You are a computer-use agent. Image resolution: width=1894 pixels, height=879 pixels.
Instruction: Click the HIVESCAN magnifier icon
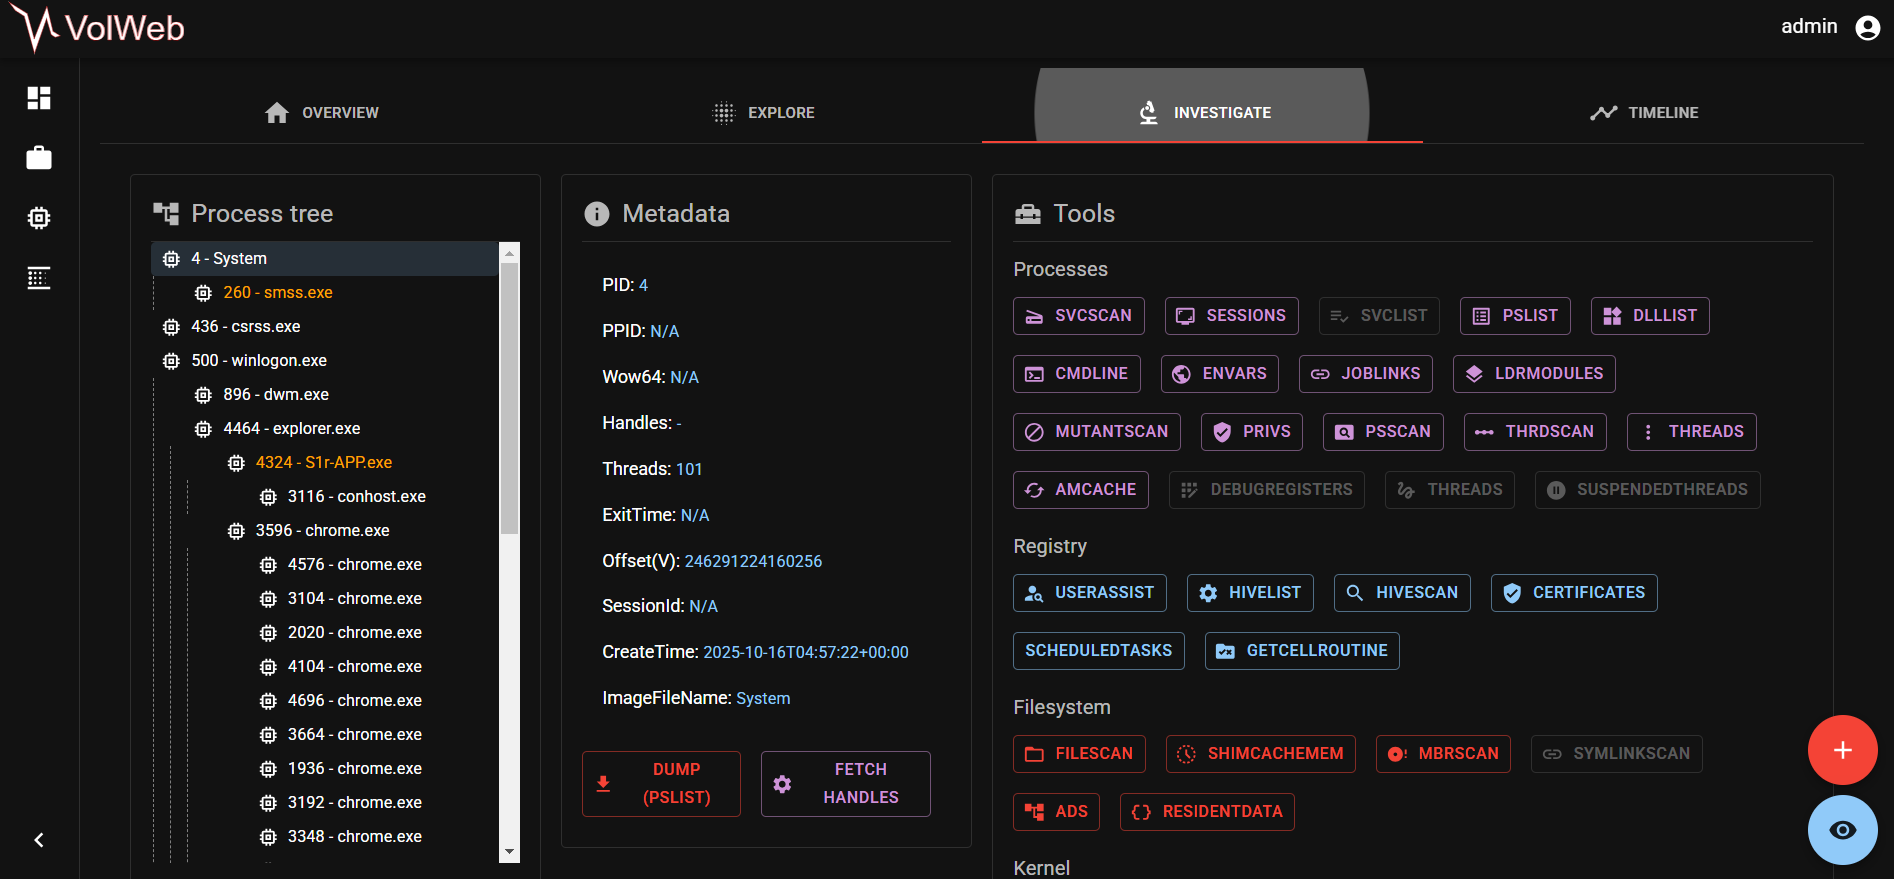(1355, 593)
